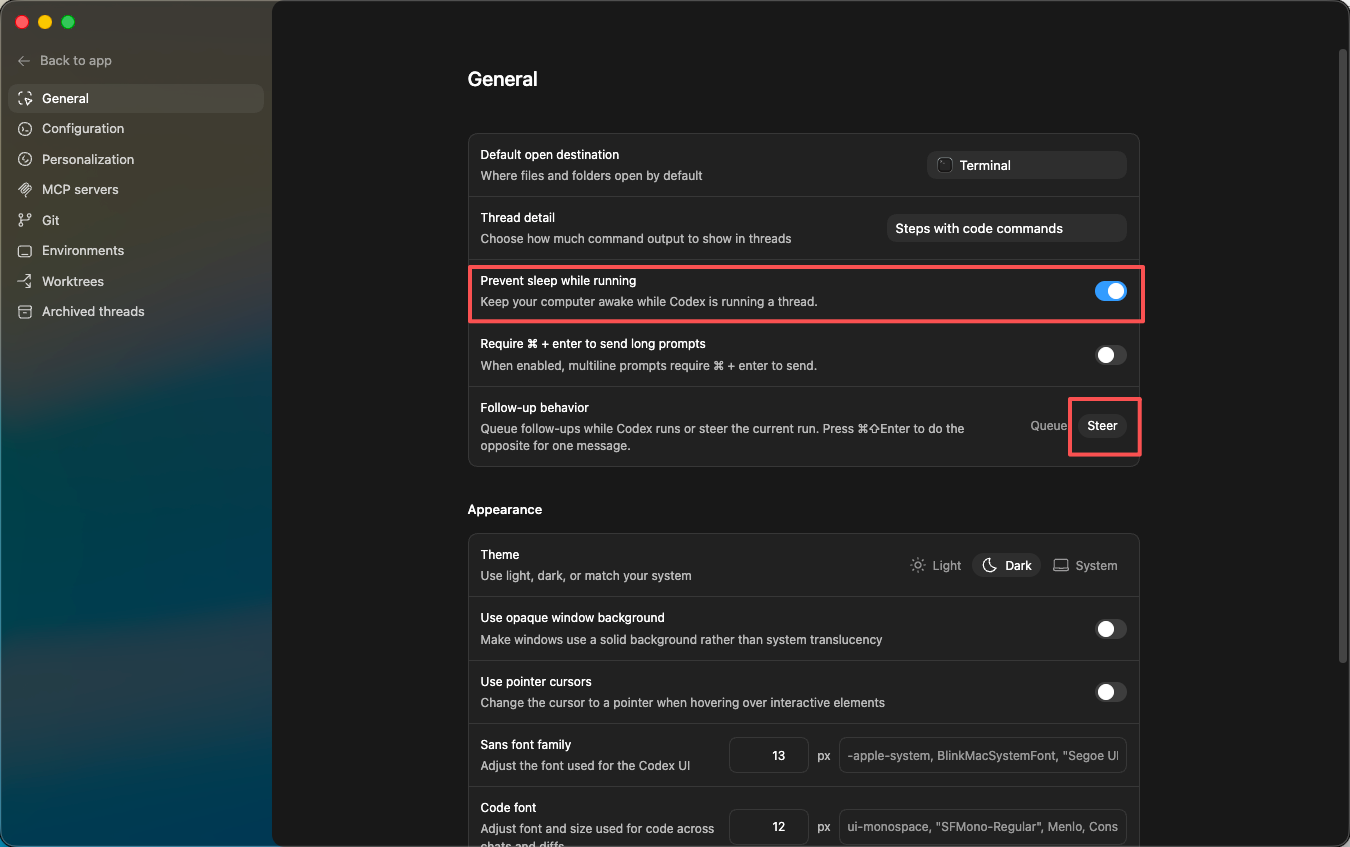The image size is (1350, 847).
Task: Expand the Thread detail dropdown
Action: point(1006,228)
